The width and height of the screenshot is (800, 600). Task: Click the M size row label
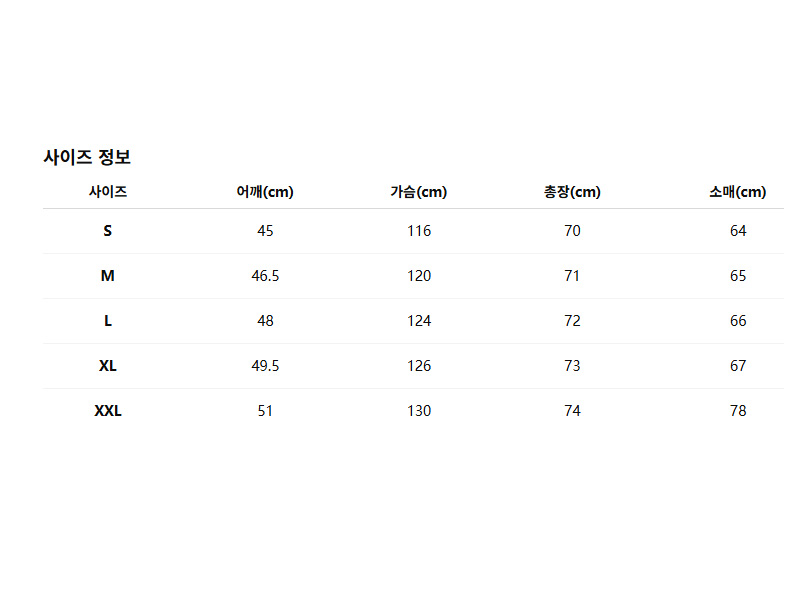(x=108, y=276)
